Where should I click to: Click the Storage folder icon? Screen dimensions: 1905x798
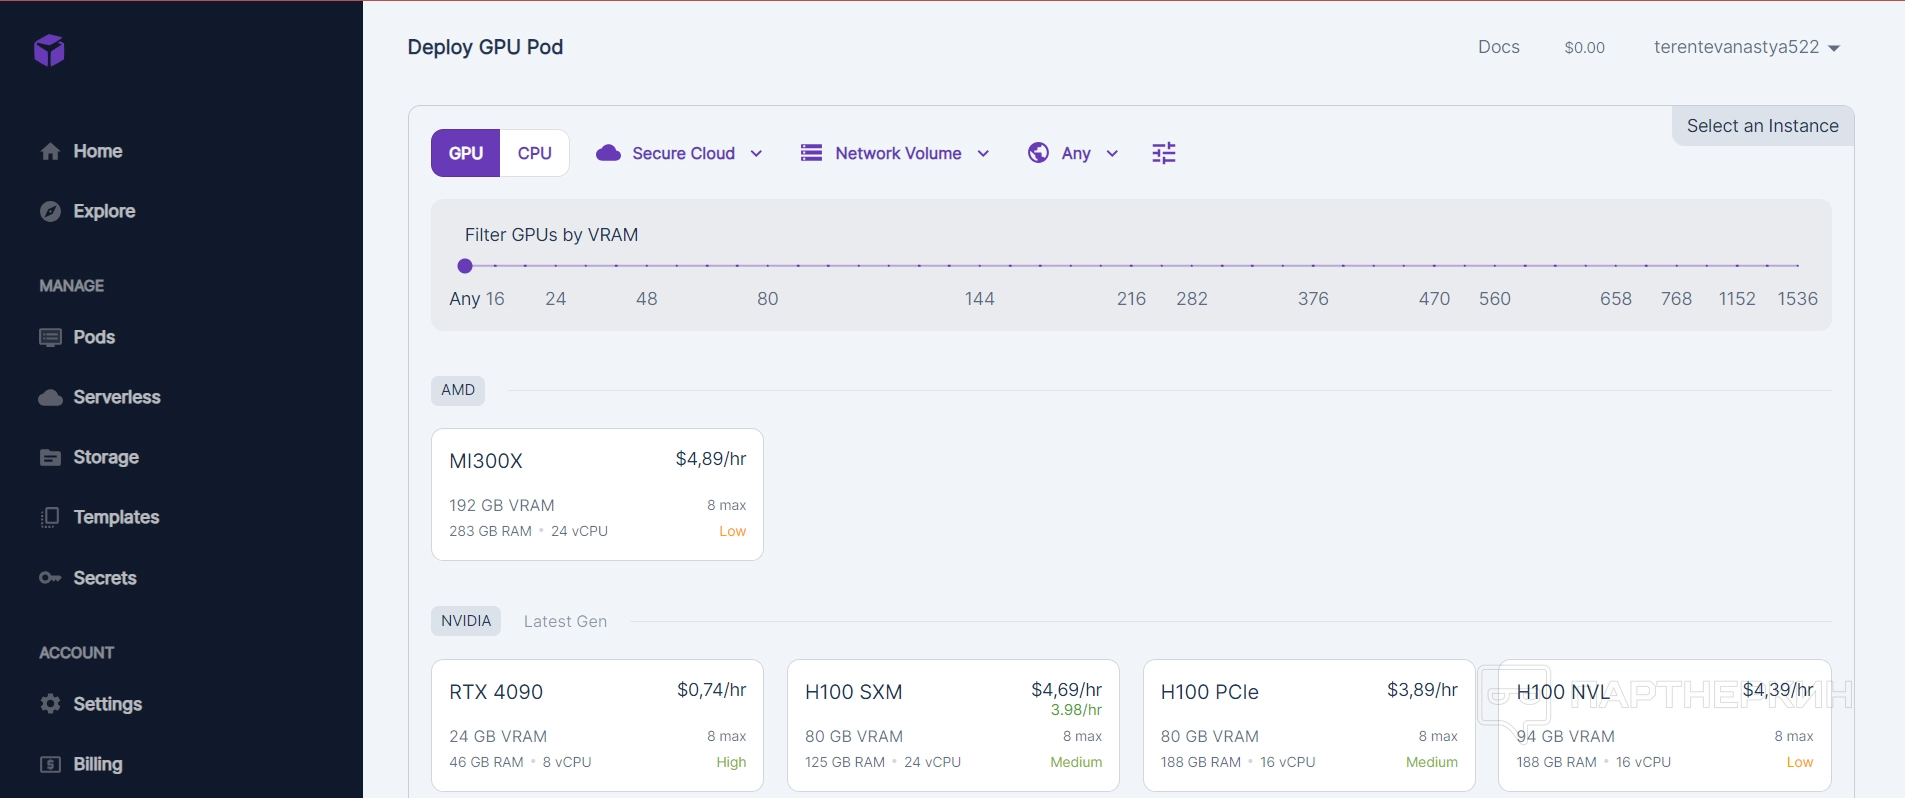tap(50, 458)
